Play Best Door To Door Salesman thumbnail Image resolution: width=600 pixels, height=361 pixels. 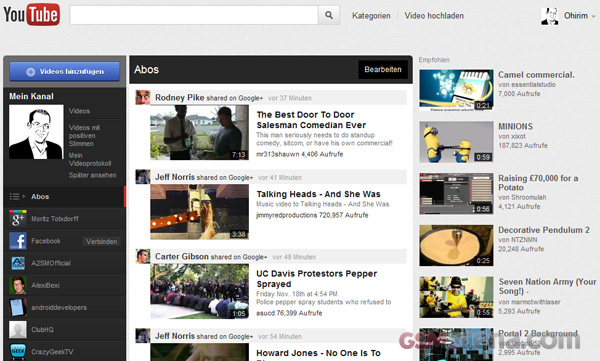[199, 132]
